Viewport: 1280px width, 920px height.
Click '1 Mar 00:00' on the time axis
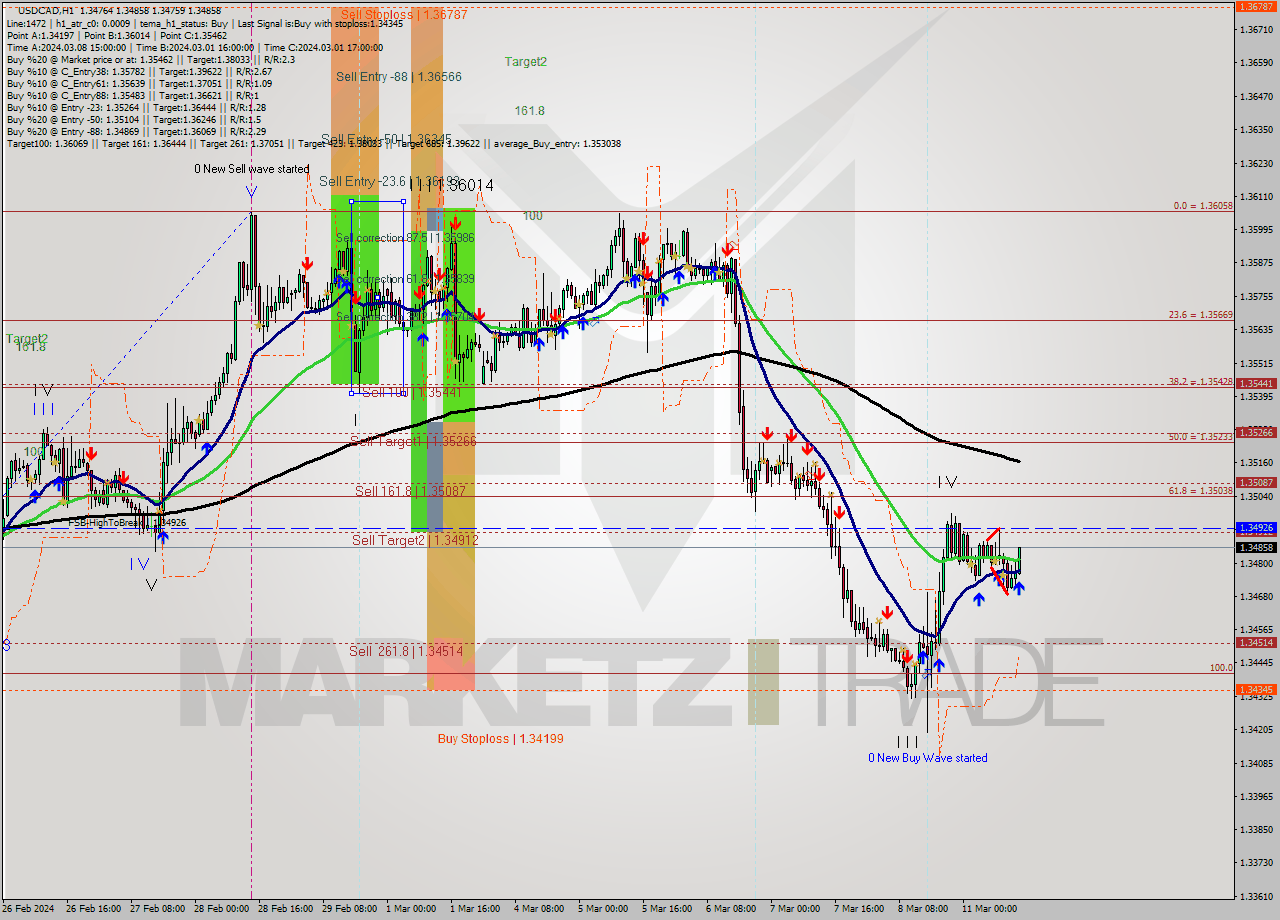click(x=411, y=909)
